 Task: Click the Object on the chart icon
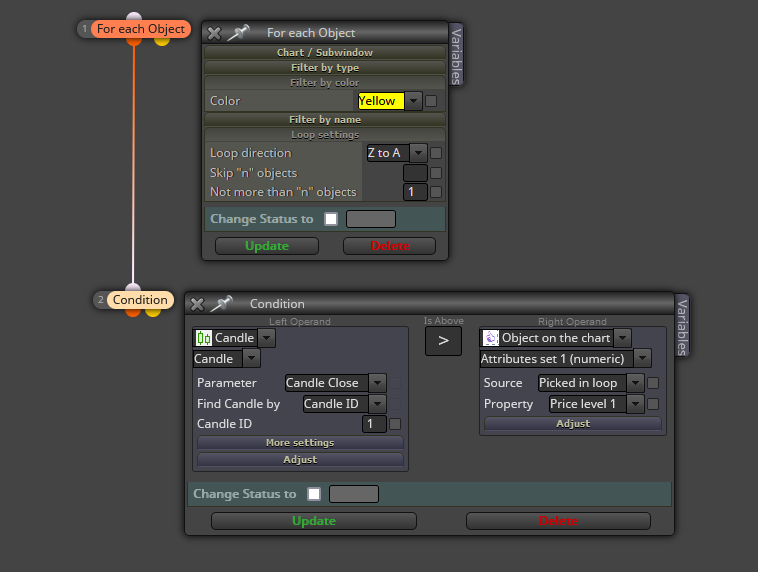pyautogui.click(x=491, y=338)
